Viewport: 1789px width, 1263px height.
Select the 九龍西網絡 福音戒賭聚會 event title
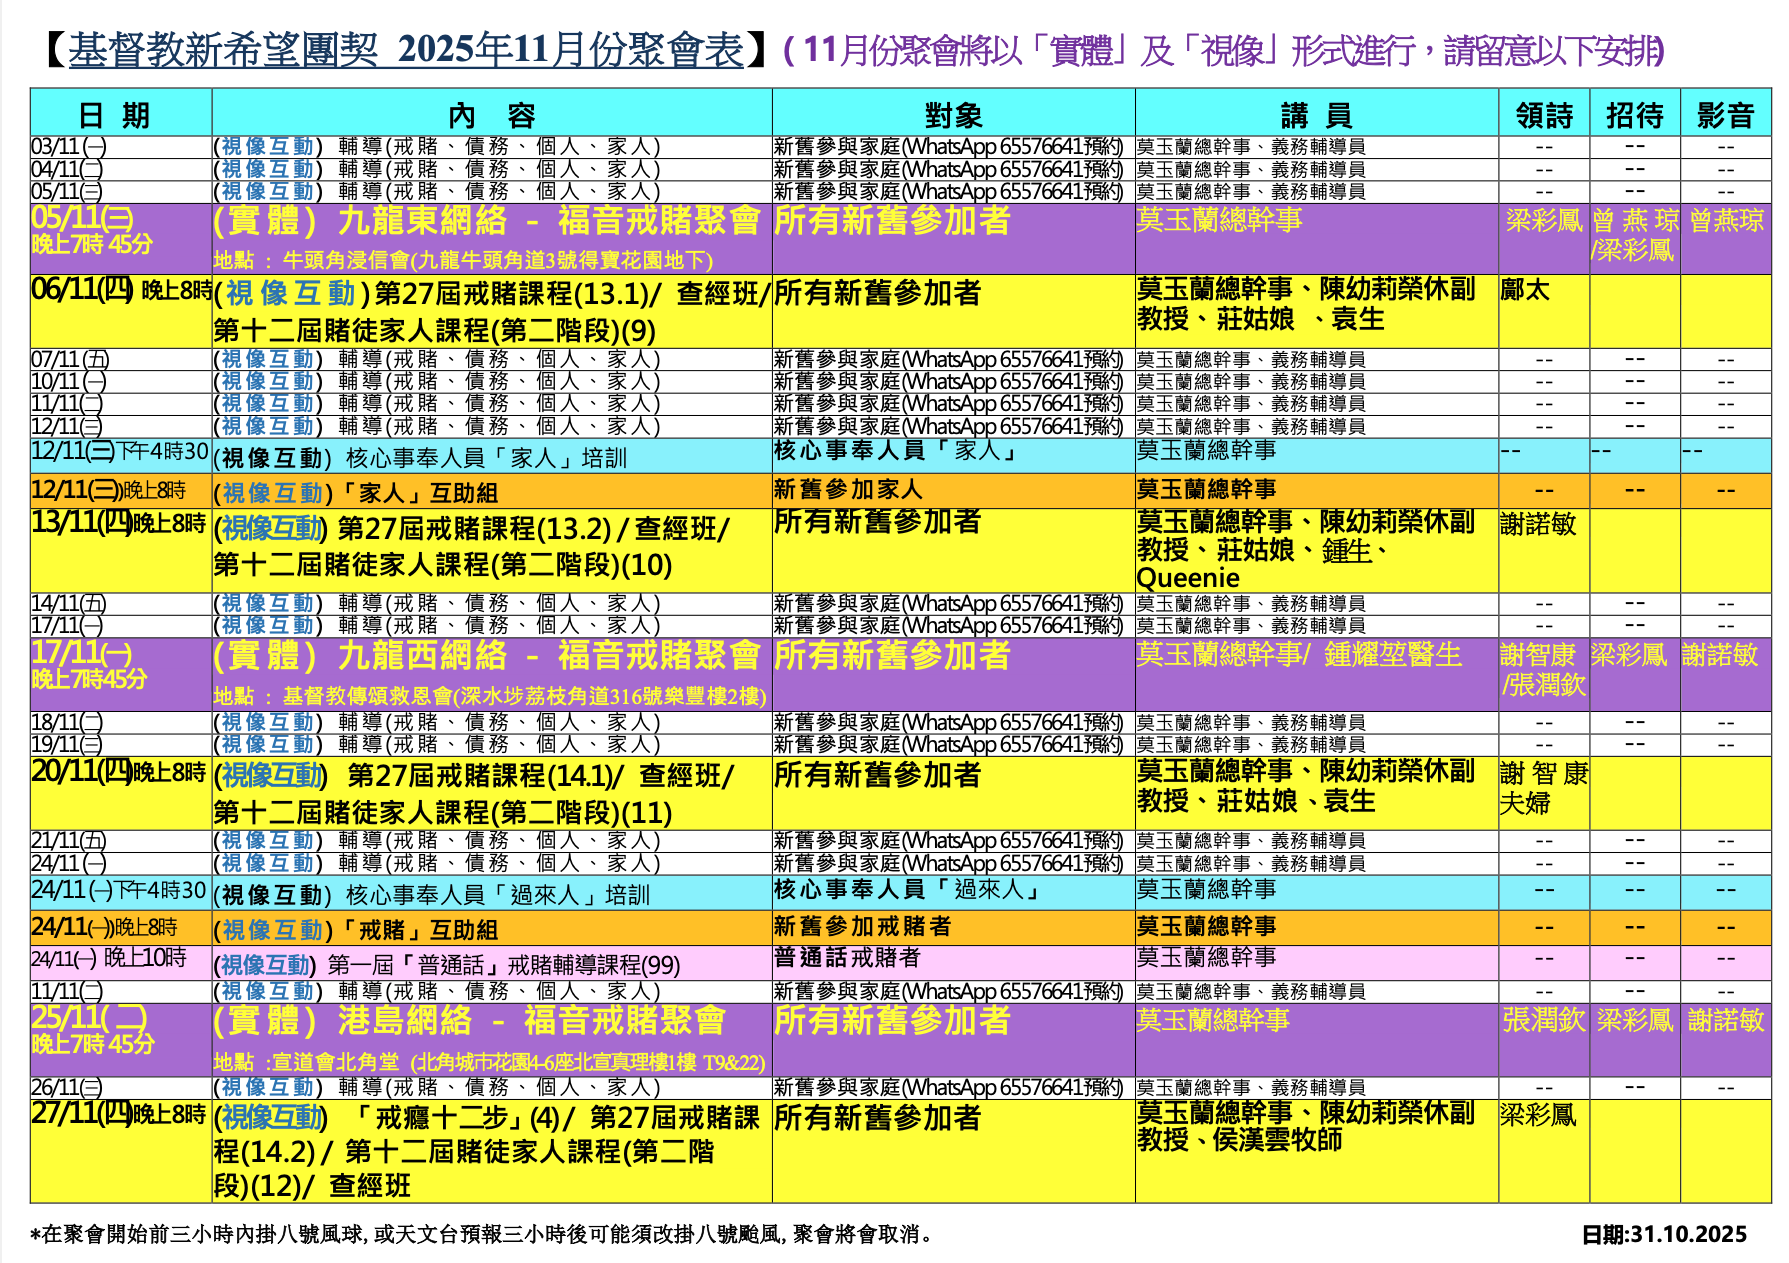486,656
